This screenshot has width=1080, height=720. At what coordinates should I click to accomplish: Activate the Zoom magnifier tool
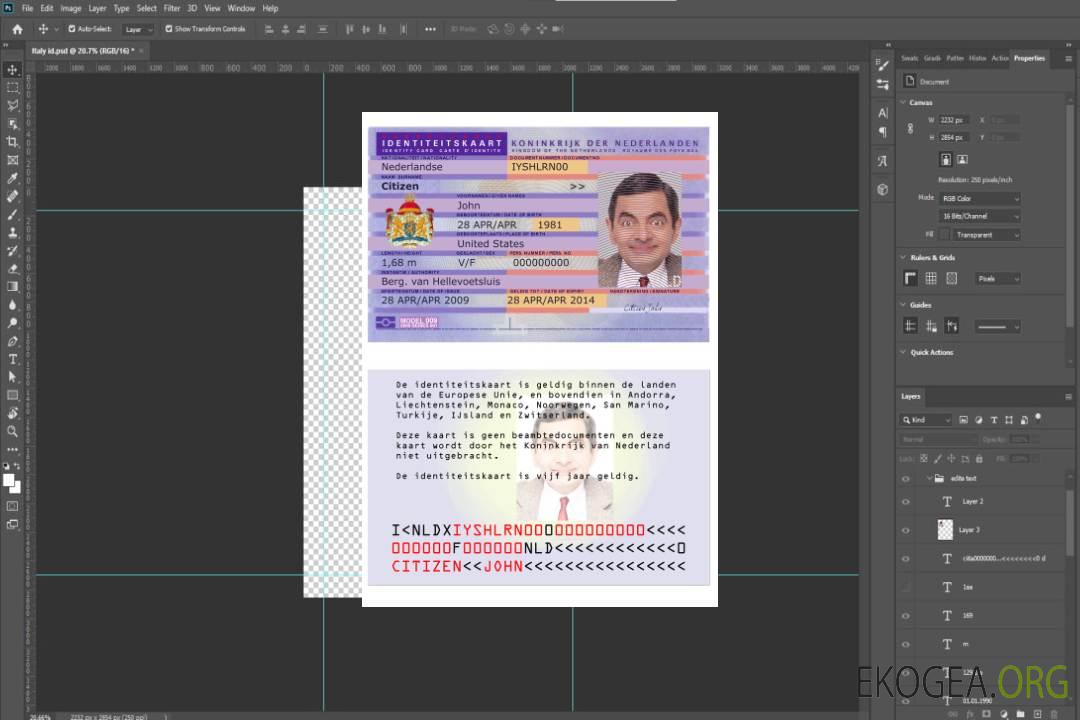13,431
